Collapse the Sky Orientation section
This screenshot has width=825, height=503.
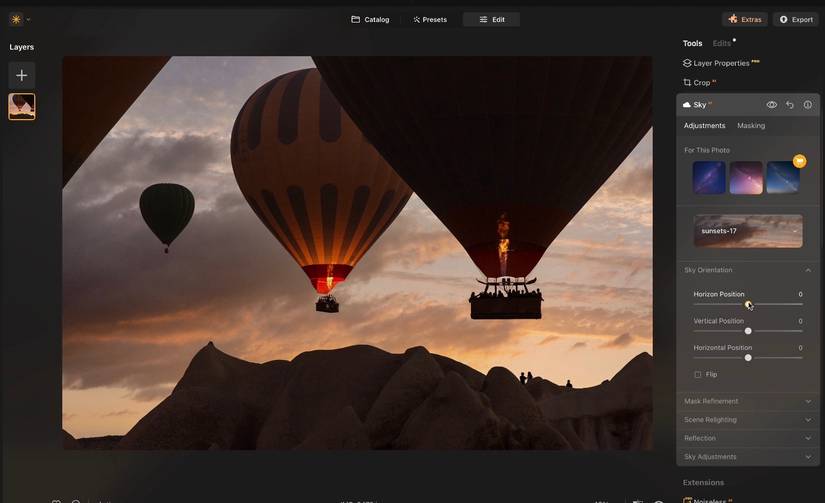click(747, 270)
